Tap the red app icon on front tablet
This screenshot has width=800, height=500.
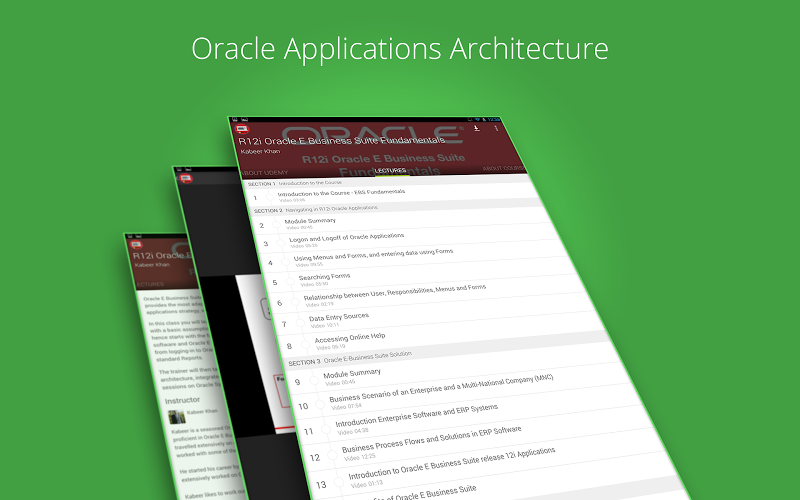[242, 129]
